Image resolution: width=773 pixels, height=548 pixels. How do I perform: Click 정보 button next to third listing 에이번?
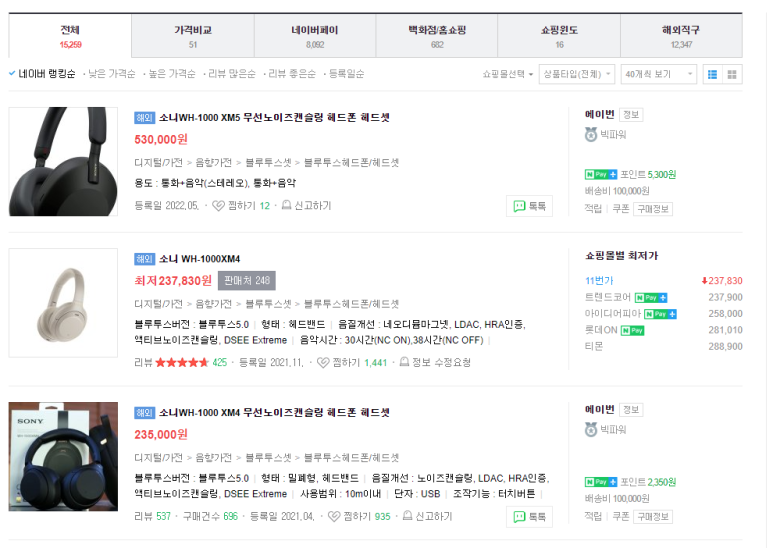tap(631, 410)
